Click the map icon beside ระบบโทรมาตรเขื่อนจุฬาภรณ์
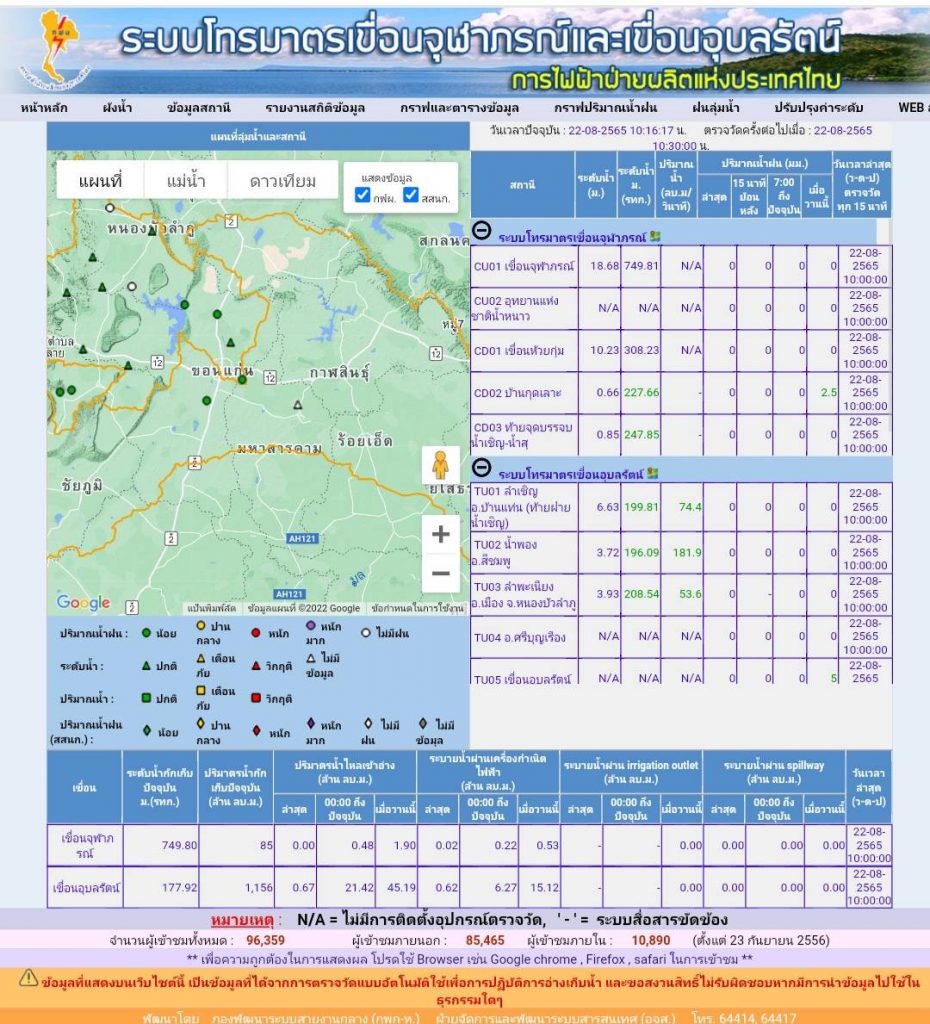This screenshot has width=930, height=1024. (x=654, y=236)
